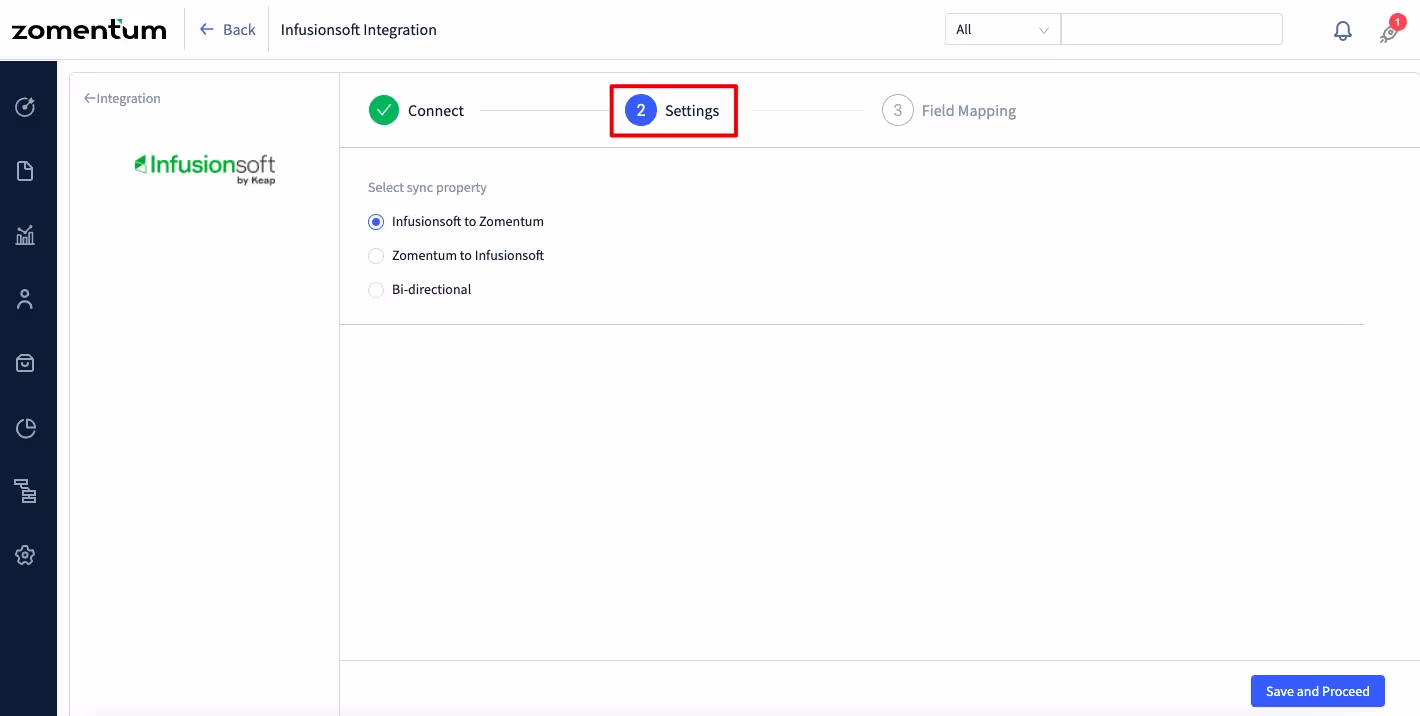Click Save and Proceed
The image size is (1420, 716).
tap(1317, 691)
